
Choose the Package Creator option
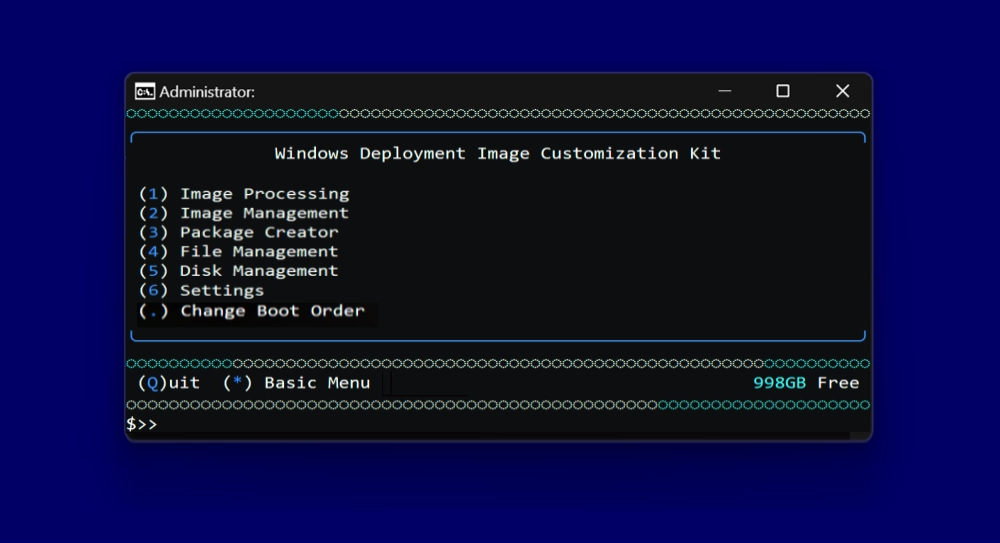coord(239,232)
